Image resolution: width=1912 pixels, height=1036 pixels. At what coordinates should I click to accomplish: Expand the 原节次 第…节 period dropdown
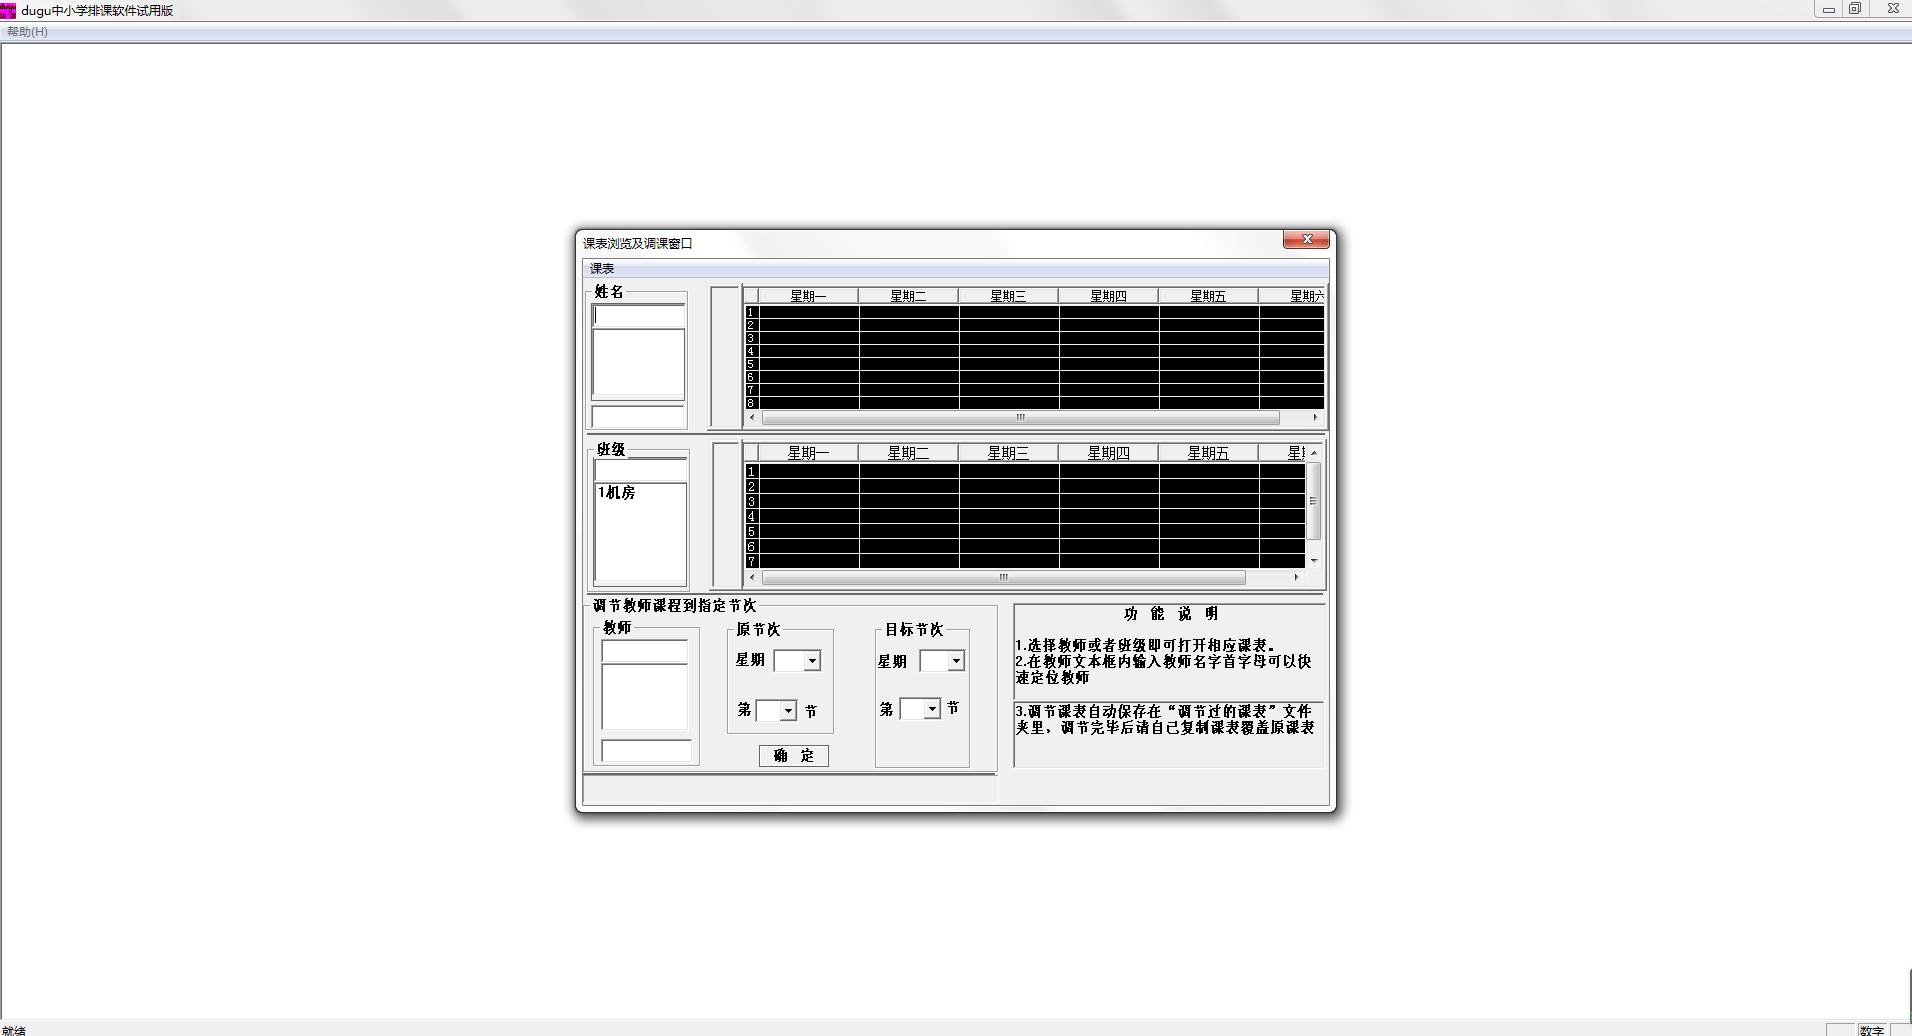coord(788,711)
